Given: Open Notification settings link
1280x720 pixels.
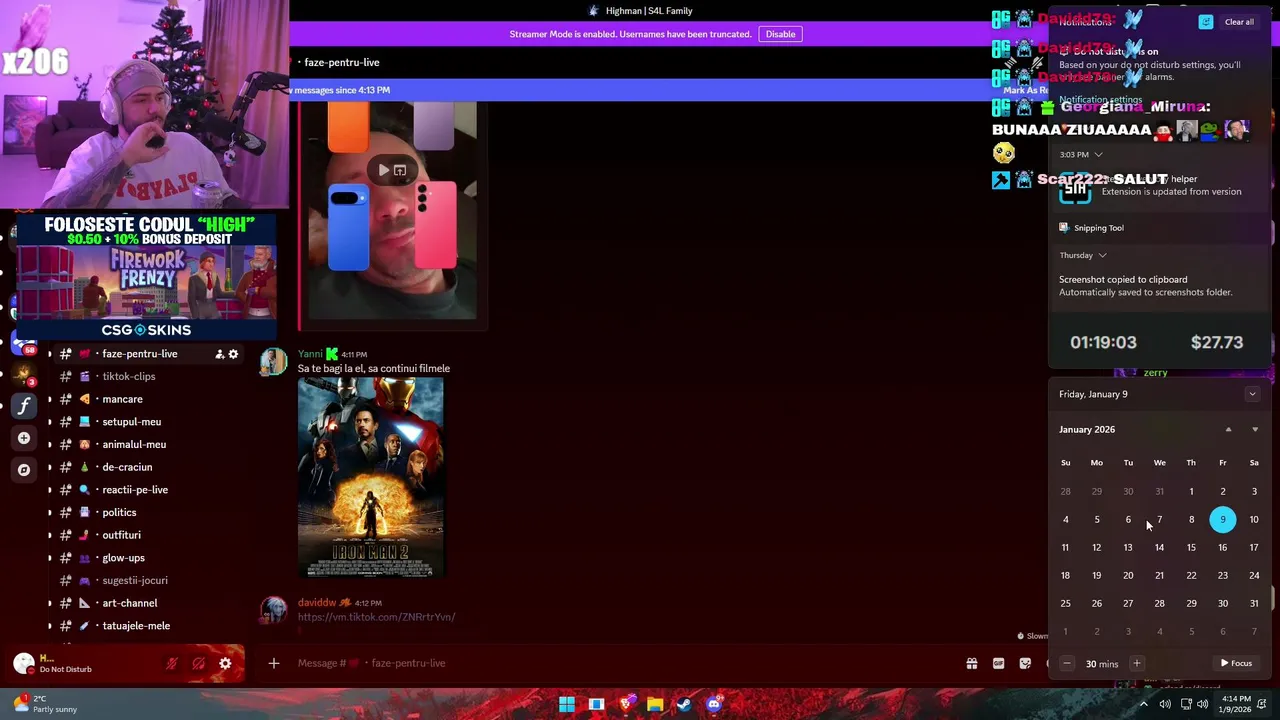Looking at the screenshot, I should 1100,100.
